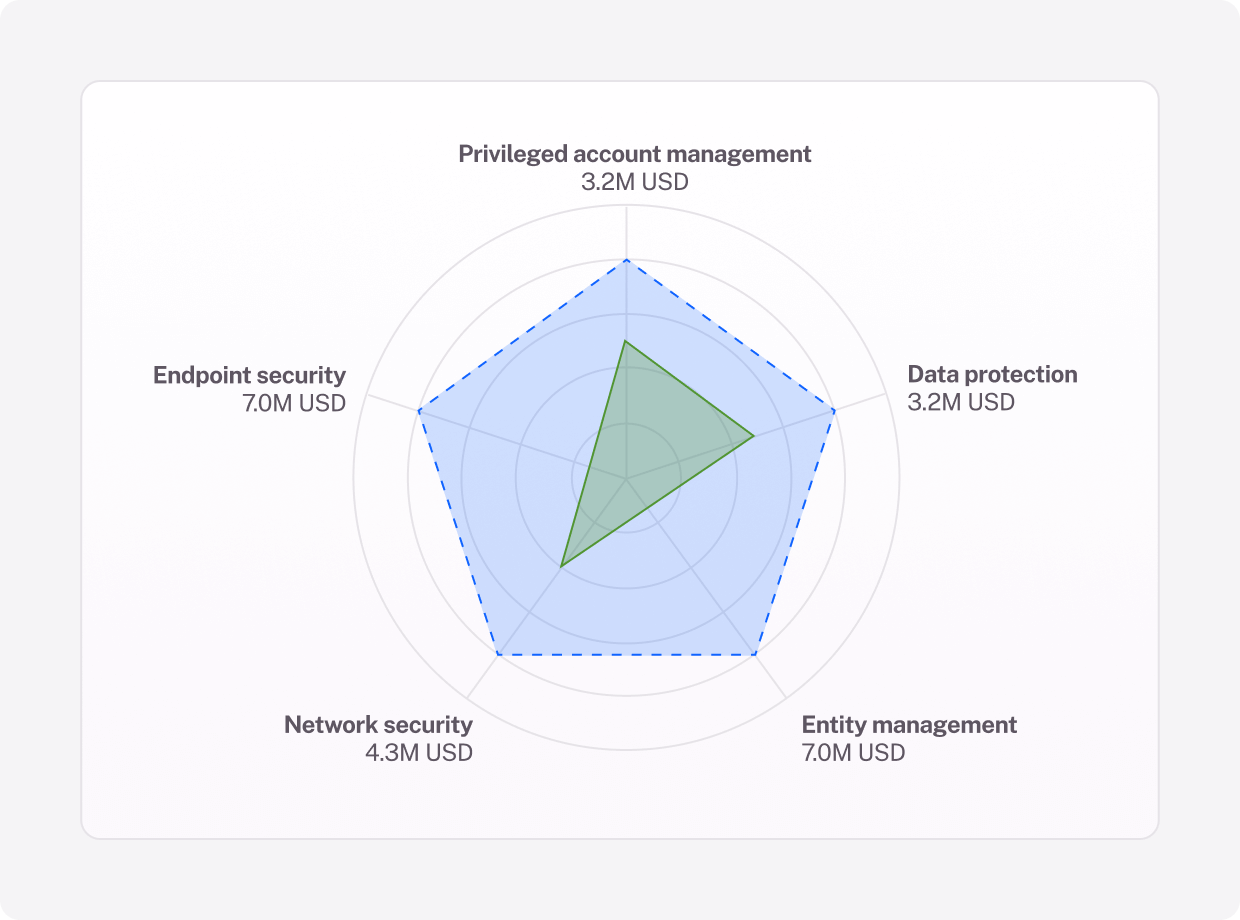1240x920 pixels.
Task: Click blue dashed vertex on Privileged account management axis
Action: tap(626, 260)
